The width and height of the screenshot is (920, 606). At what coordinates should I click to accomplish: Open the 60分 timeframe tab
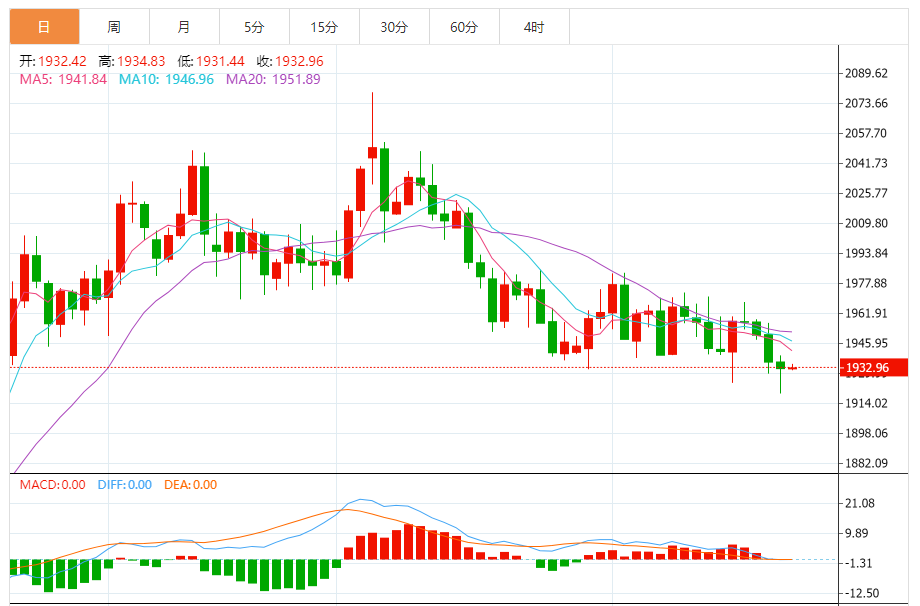coord(464,27)
